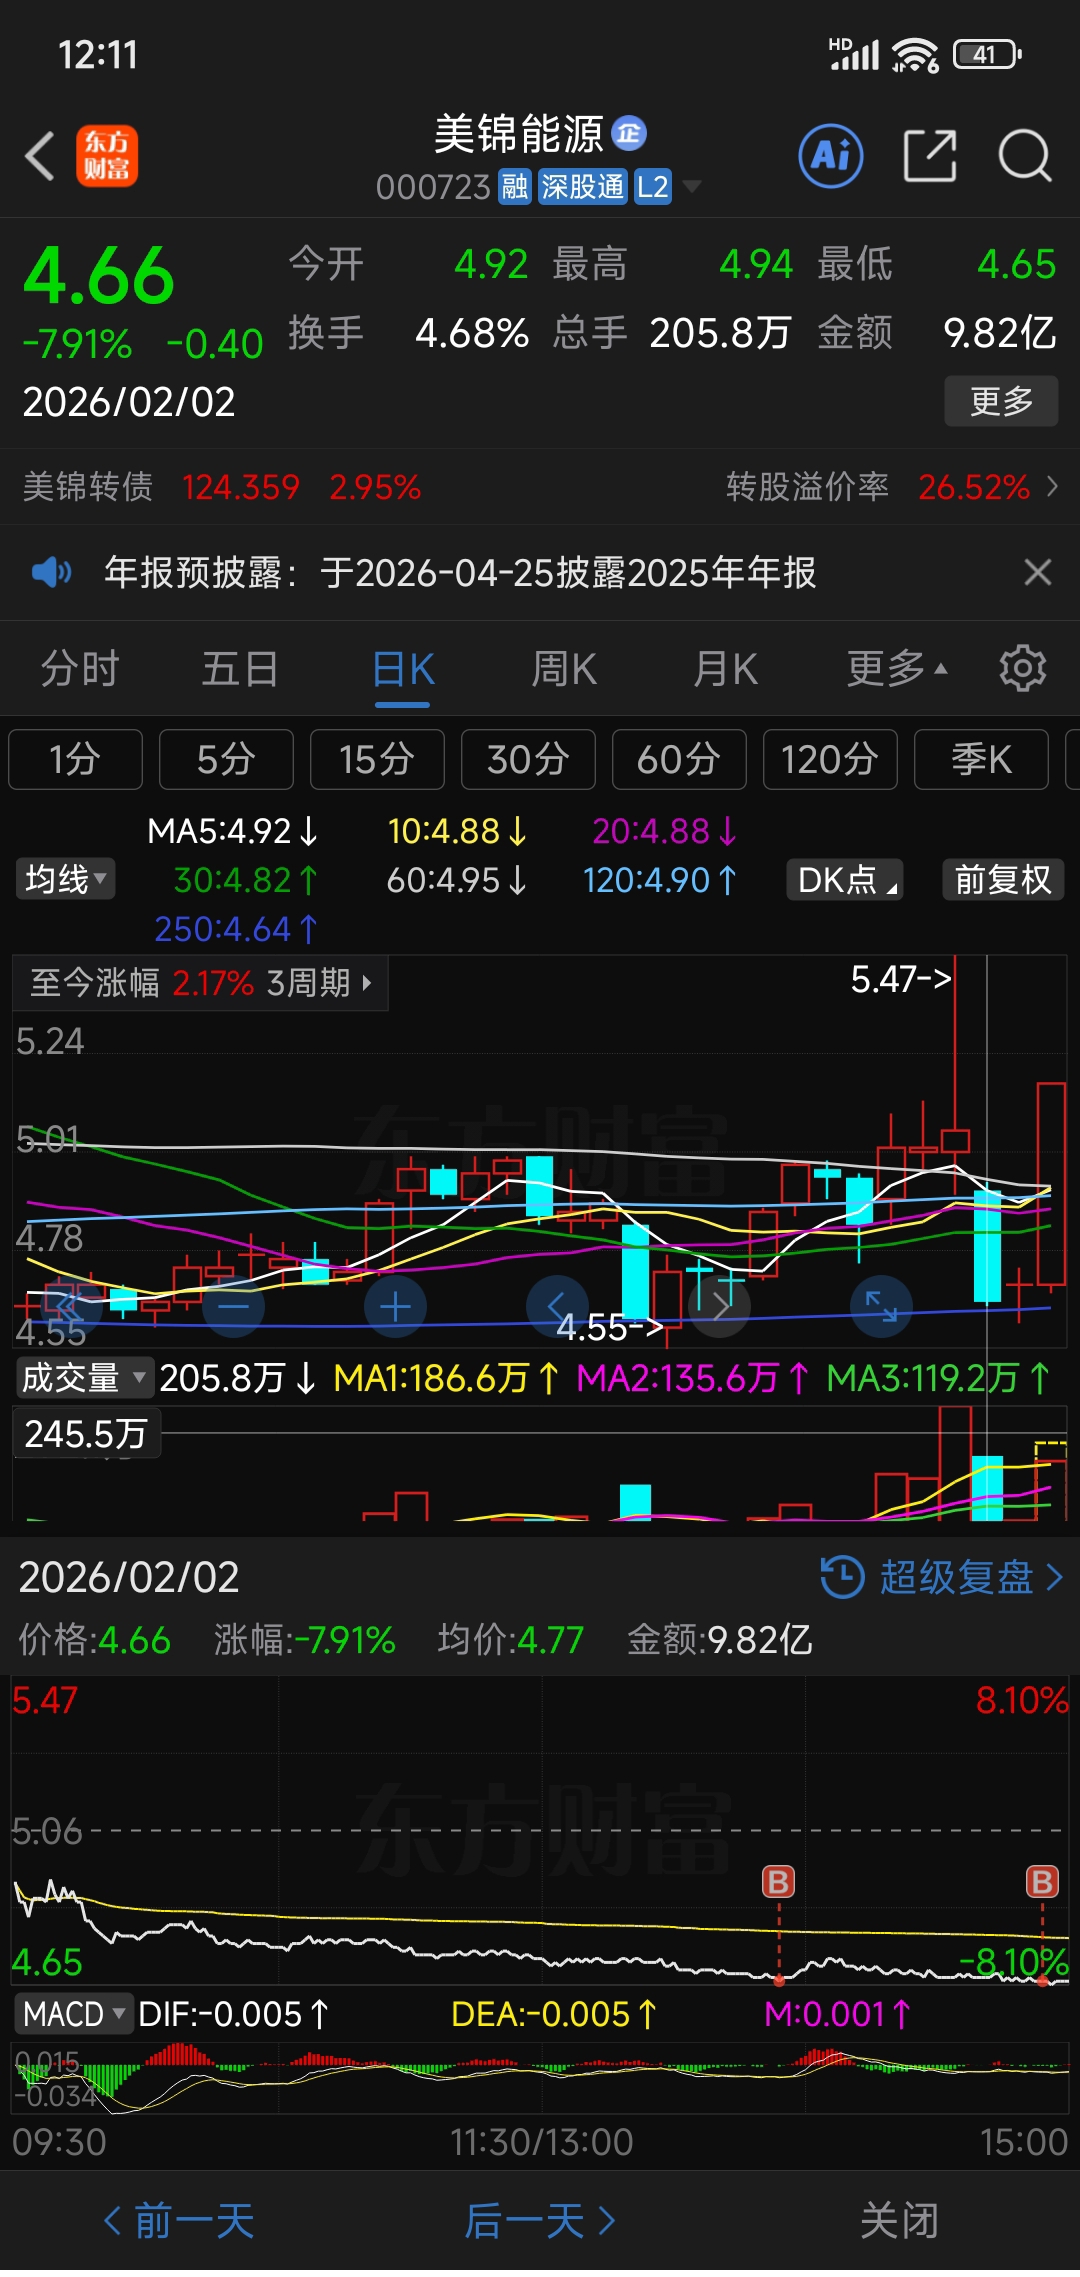Screen dimensions: 1080x2277
Task: Open the 更多 period dropdown
Action: 897,668
